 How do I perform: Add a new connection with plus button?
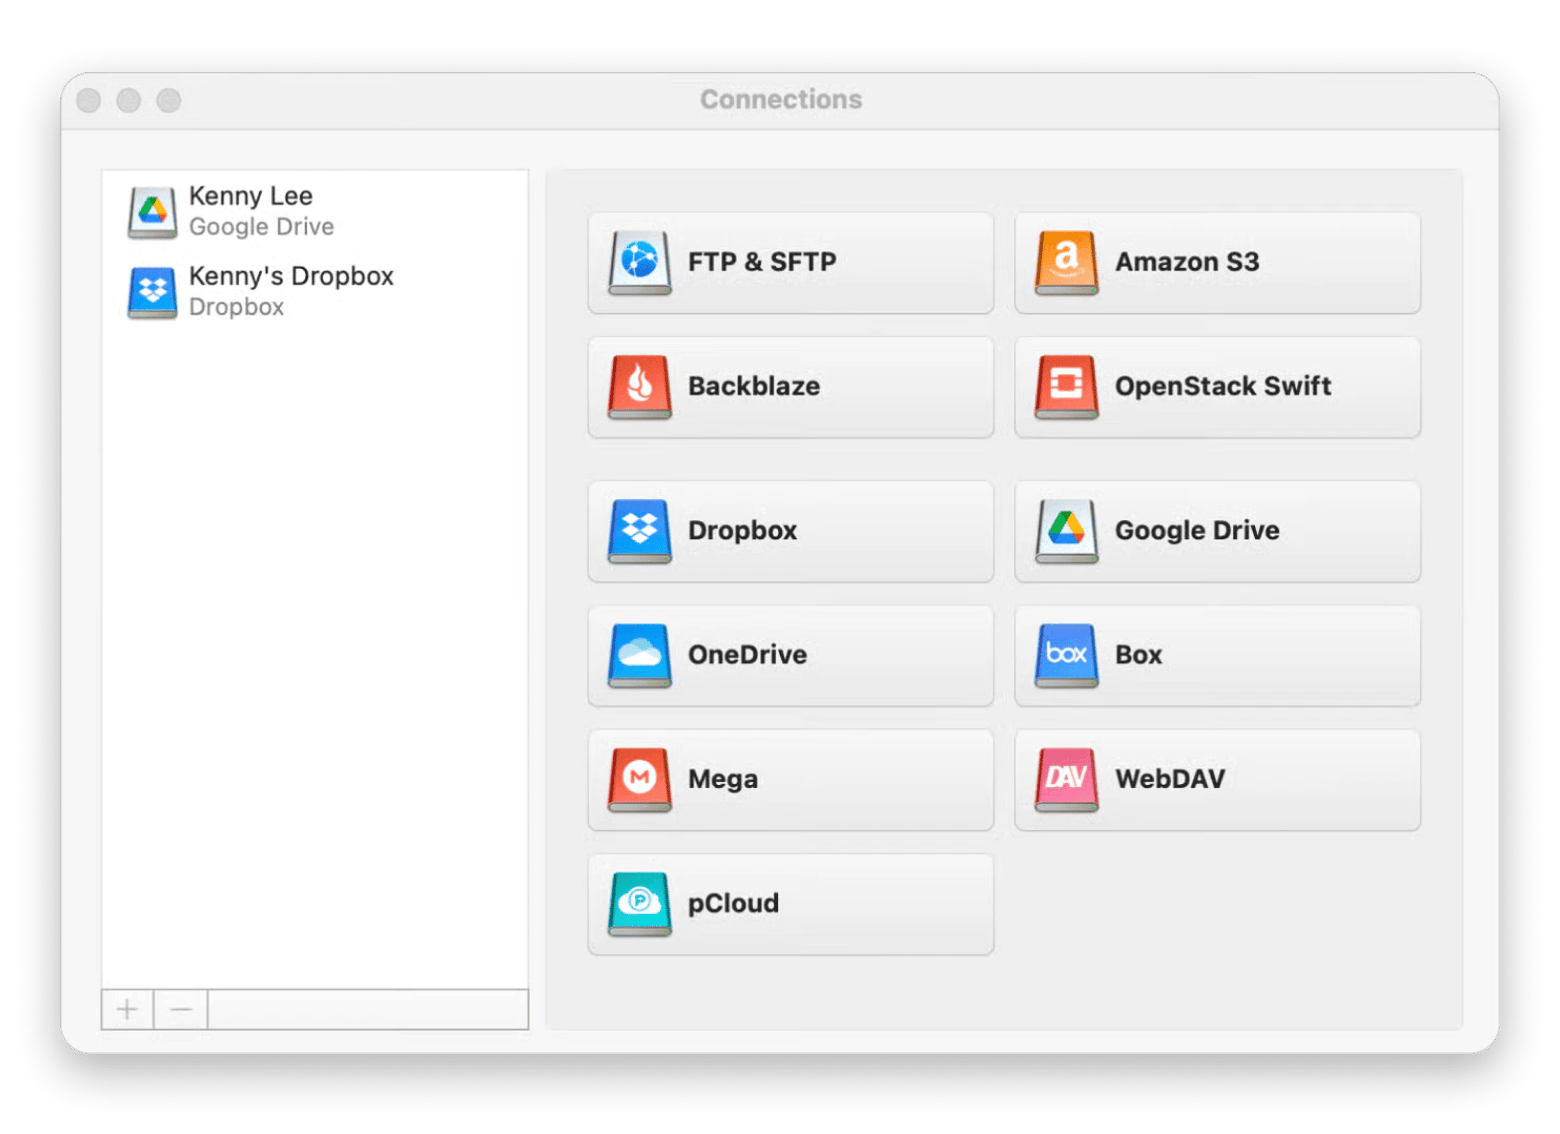pyautogui.click(x=127, y=1009)
